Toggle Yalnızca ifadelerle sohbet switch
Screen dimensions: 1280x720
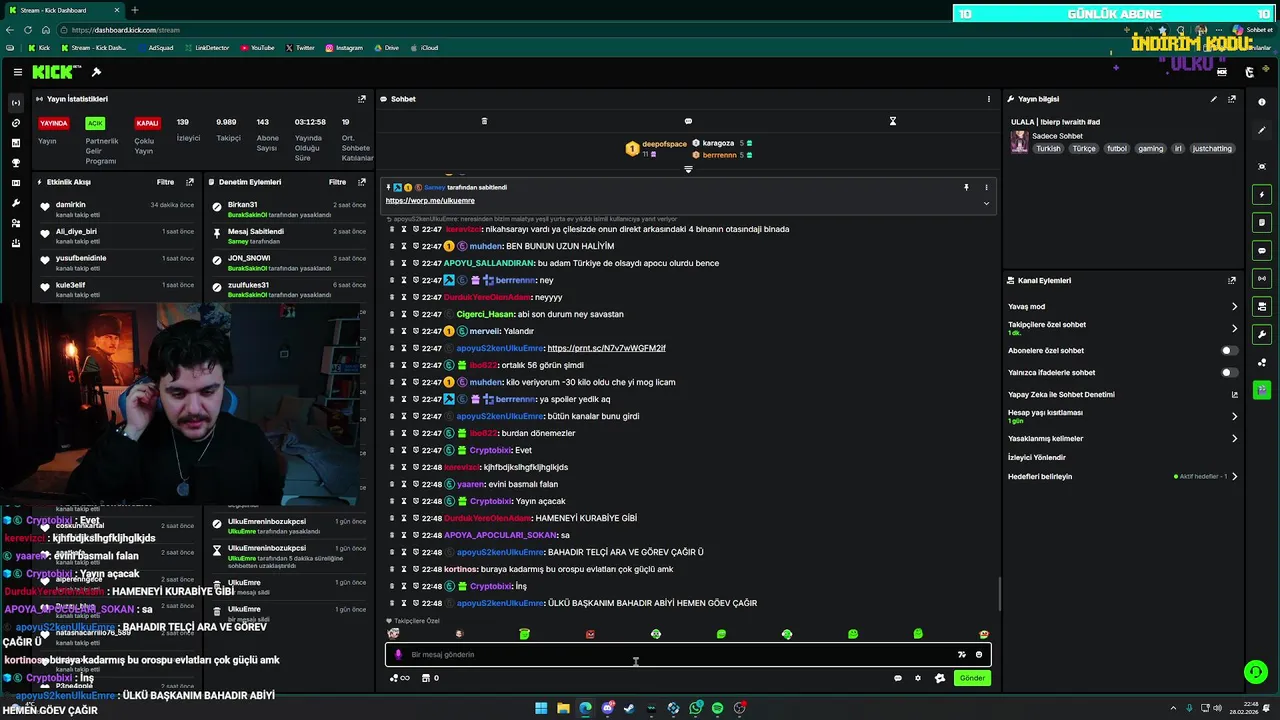1230,373
